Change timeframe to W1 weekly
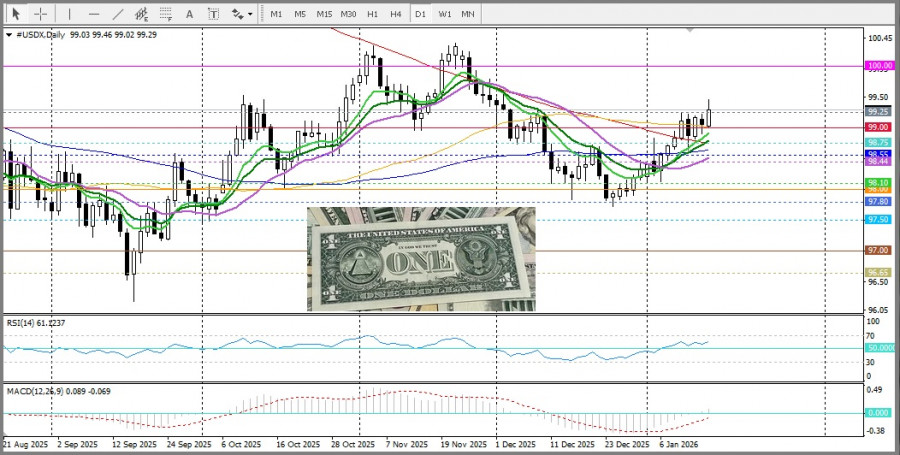Screen dimensions: 900x455 (x=444, y=14)
